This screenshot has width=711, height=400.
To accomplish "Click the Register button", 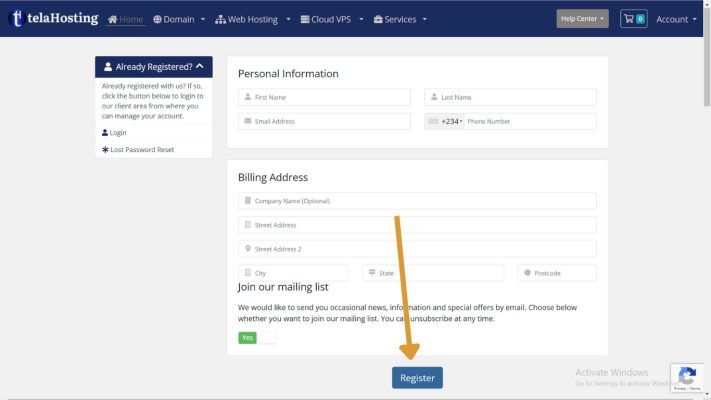I will point(417,377).
